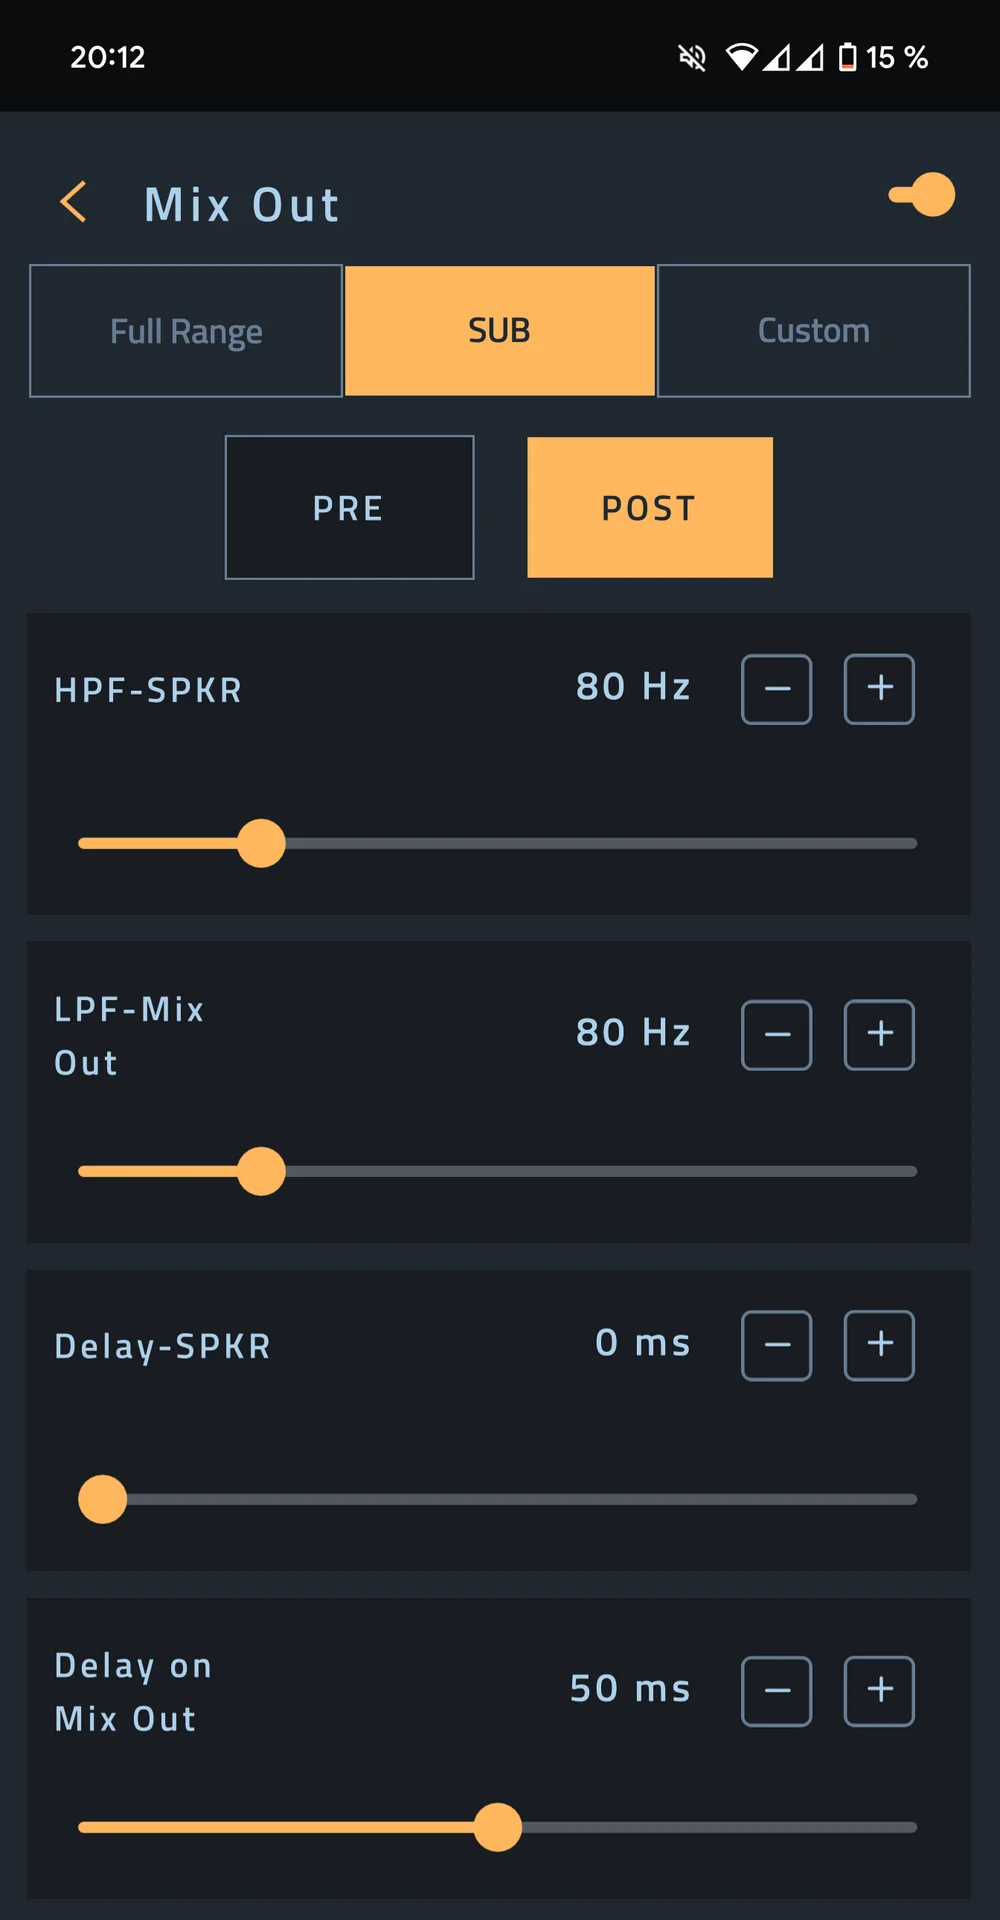Increase Delay on Mix Out with plus
Screen dimensions: 1000x1920
click(880, 1692)
